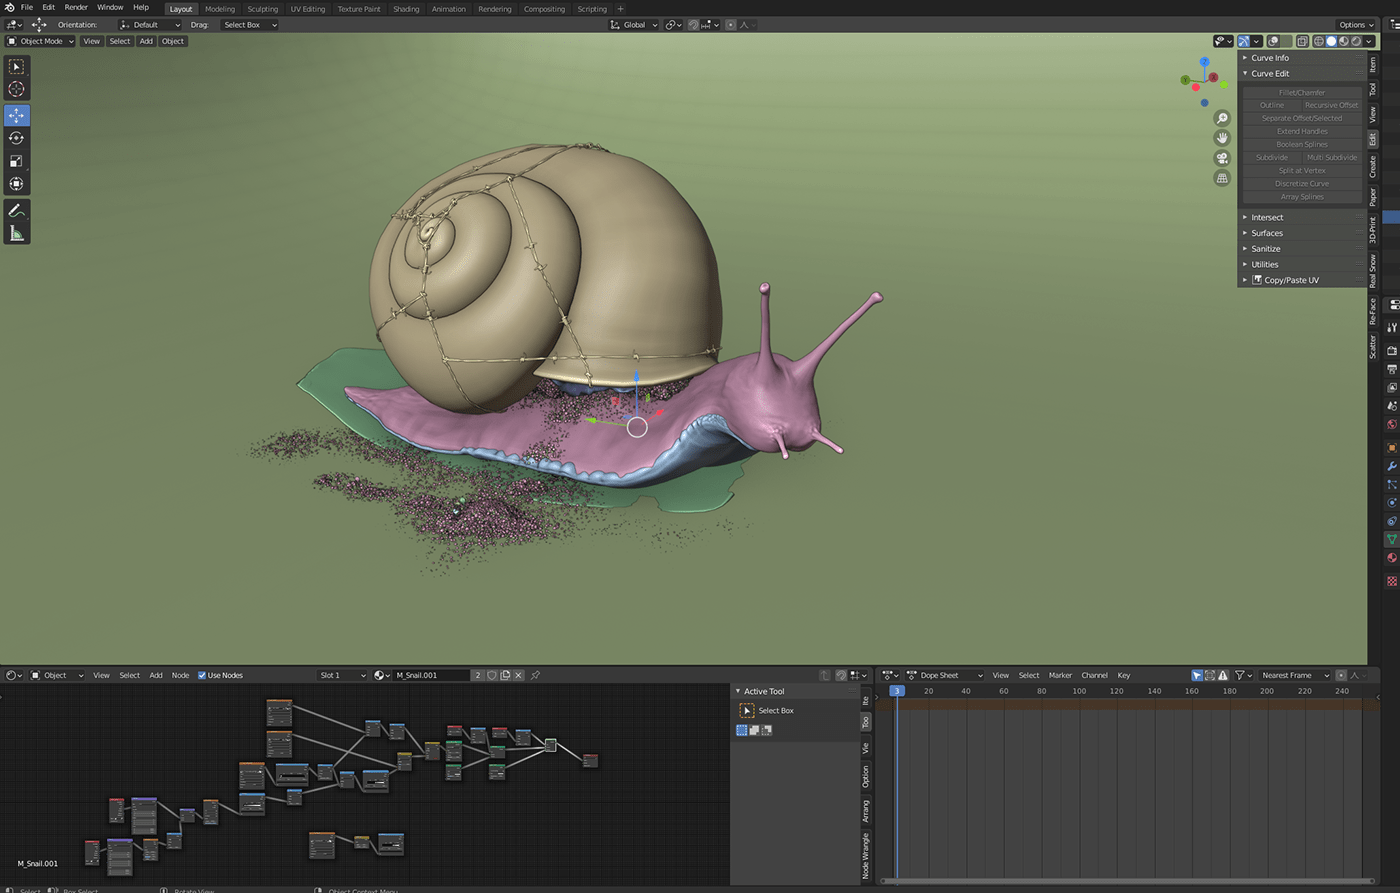
Task: Open the transform orientation Default dropdown
Action: (x=150, y=24)
